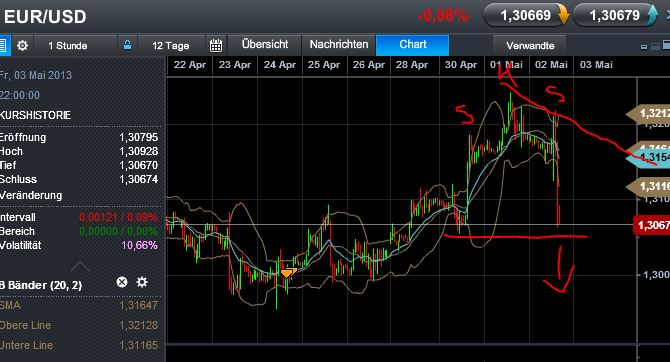Click the cyan 1,3154 price axis tag

[x=648, y=158]
